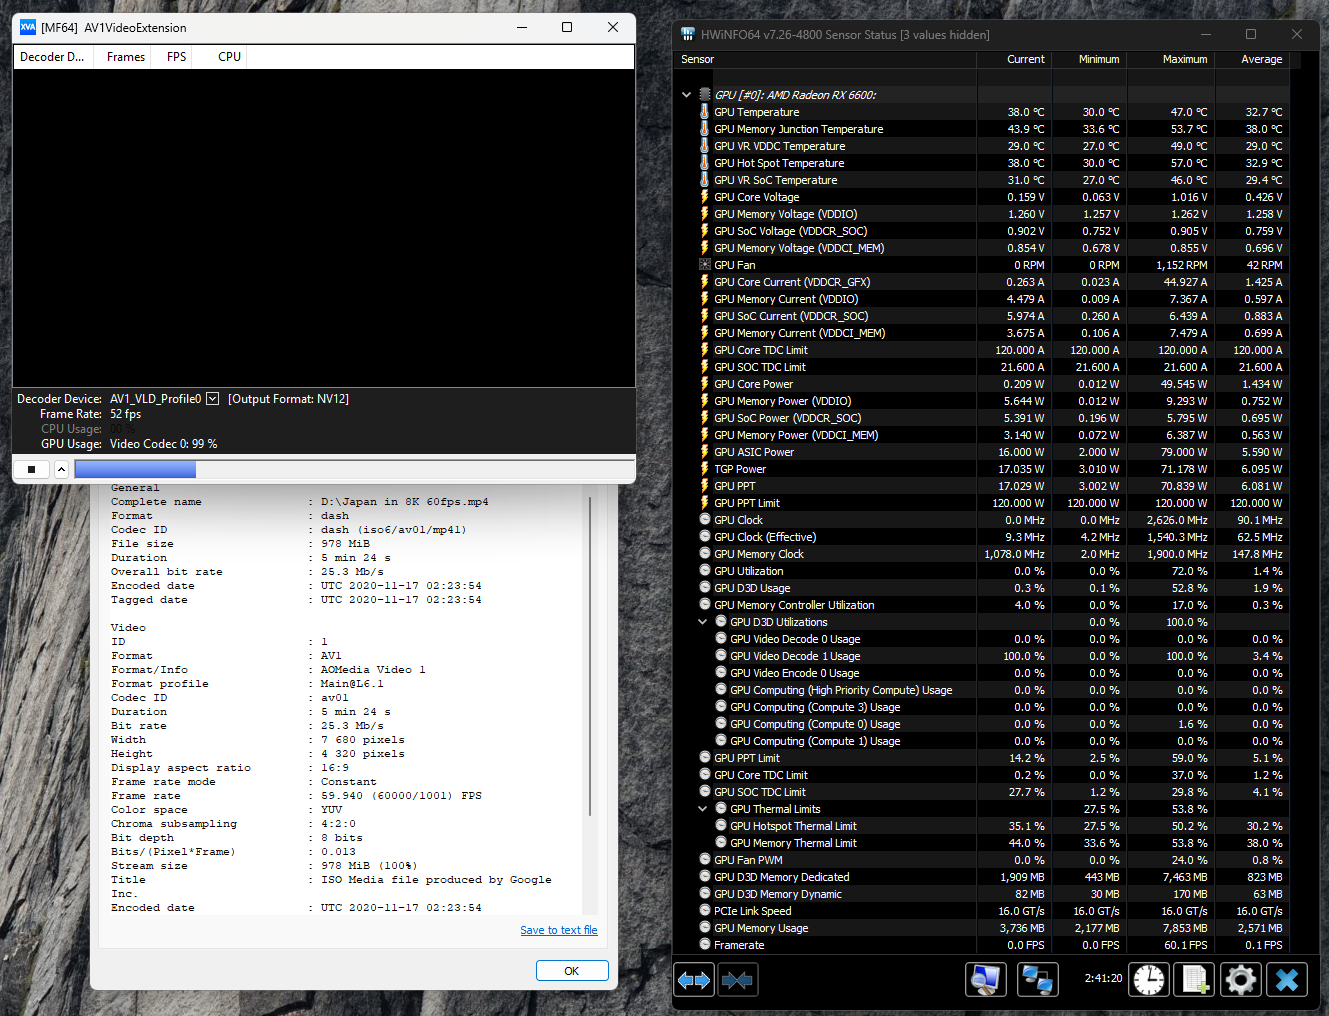The height and width of the screenshot is (1016, 1329).
Task: Click the log file sheet icon in HWiNFO
Action: 1195,980
